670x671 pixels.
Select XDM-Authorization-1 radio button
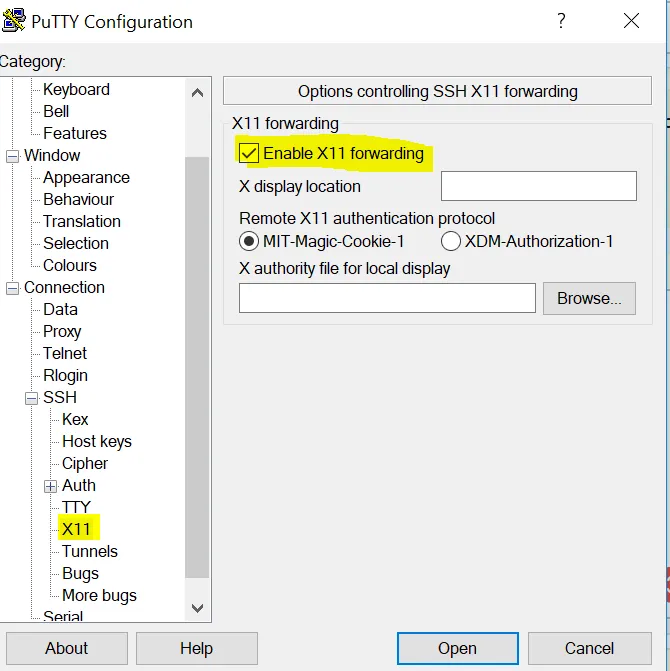[x=451, y=241]
